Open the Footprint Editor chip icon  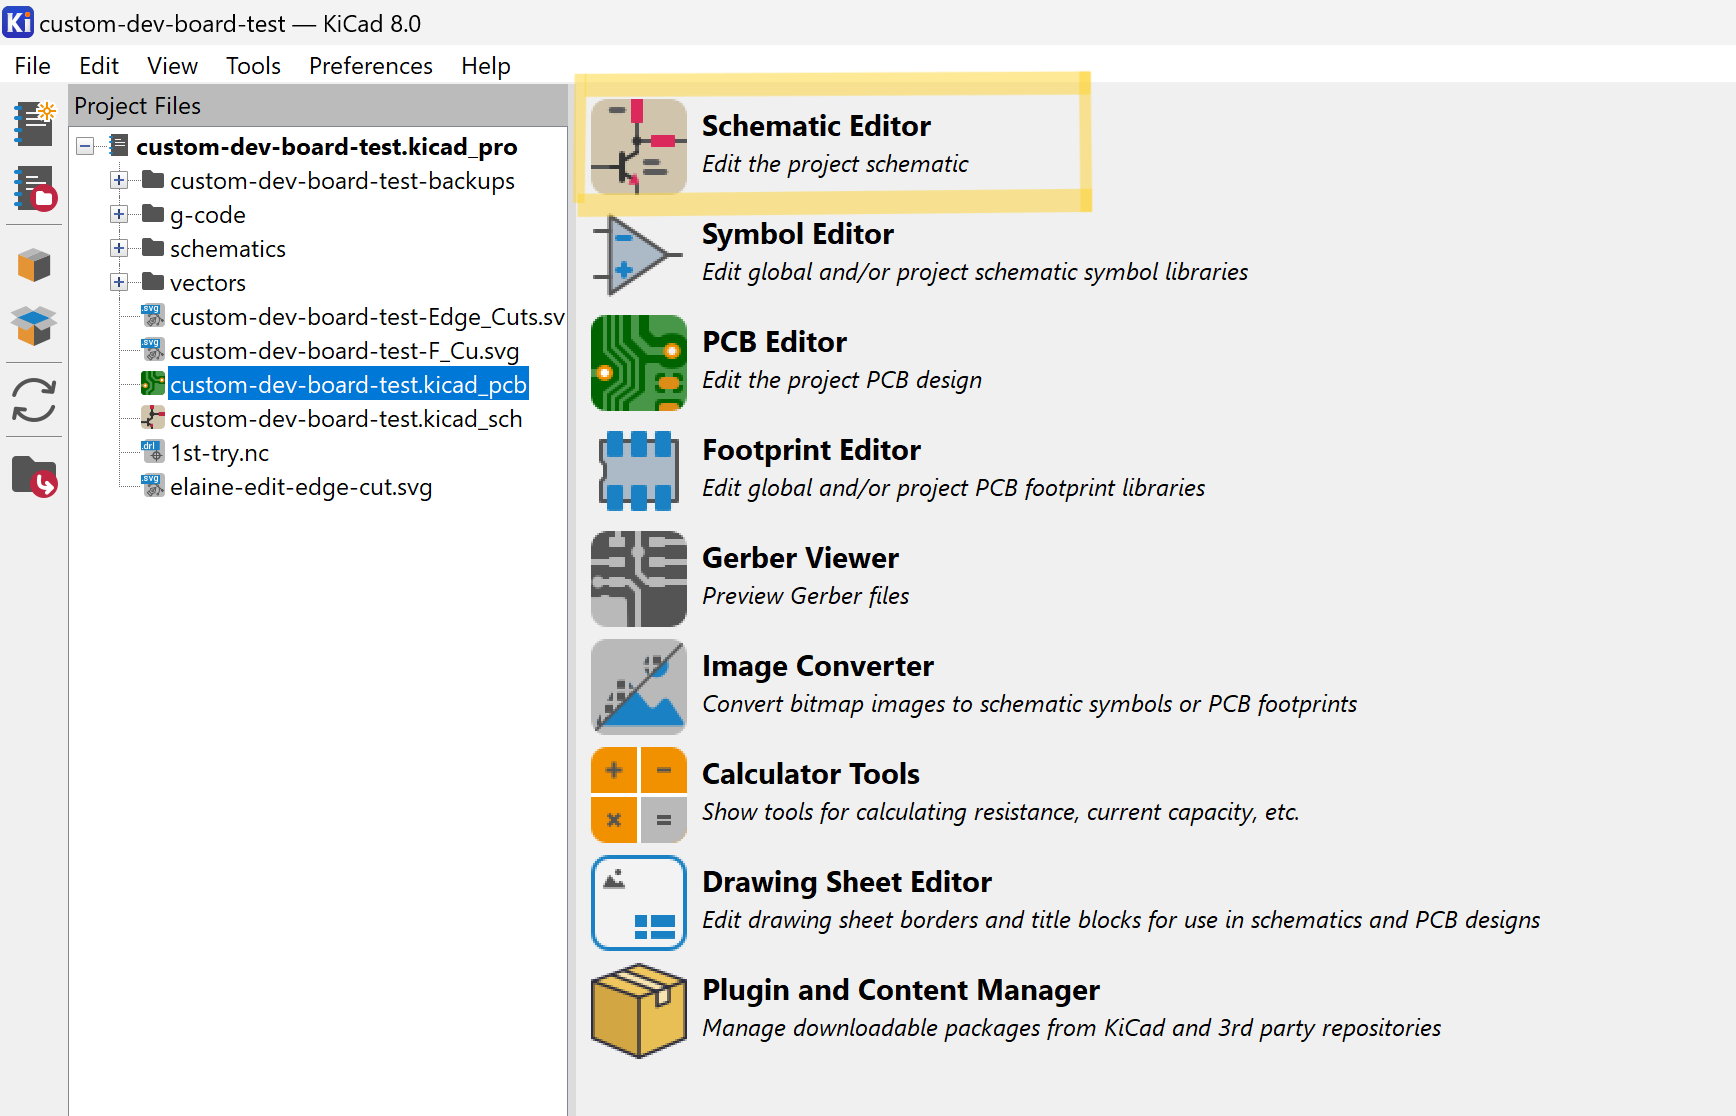pos(638,470)
